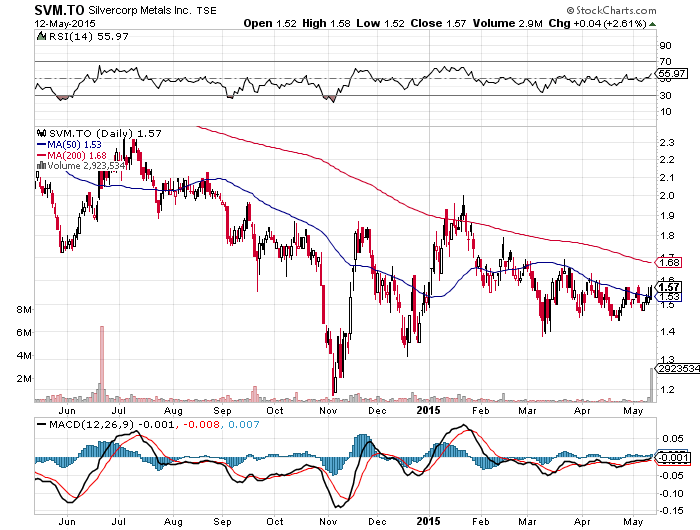This screenshot has width=700, height=530.
Task: Click the High 1.58 value
Action: 326,23
